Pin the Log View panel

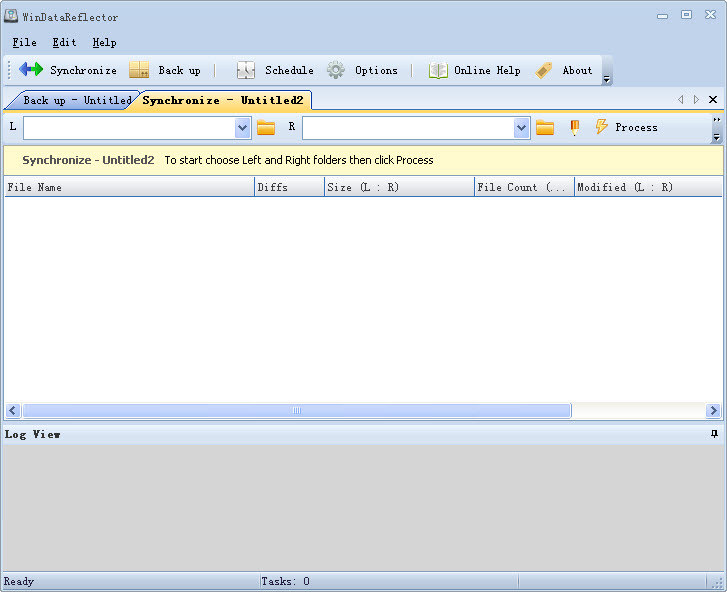[x=714, y=434]
